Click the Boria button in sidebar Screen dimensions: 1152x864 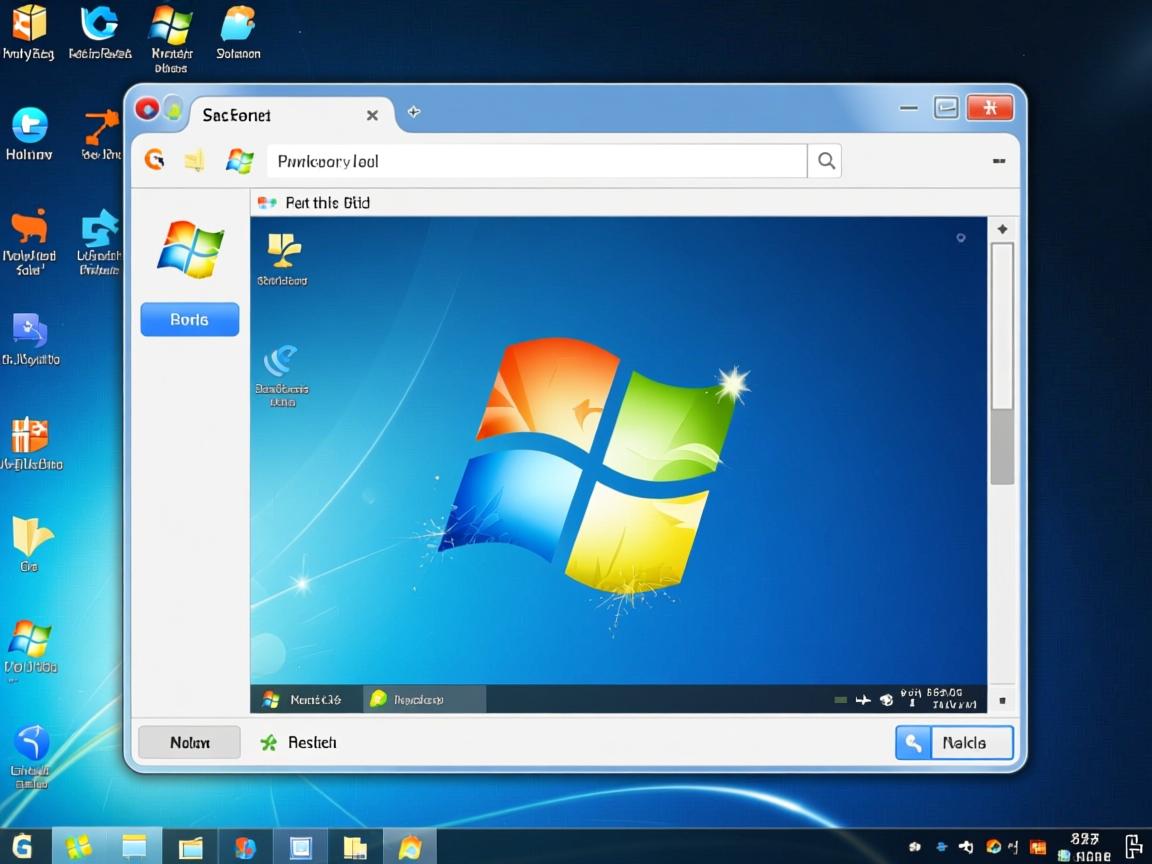190,320
